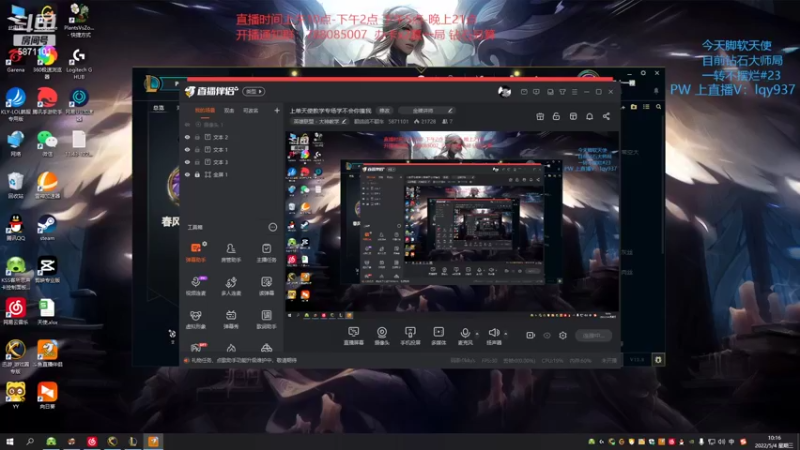Toggle visibility of layer 文本 1

click(187, 149)
